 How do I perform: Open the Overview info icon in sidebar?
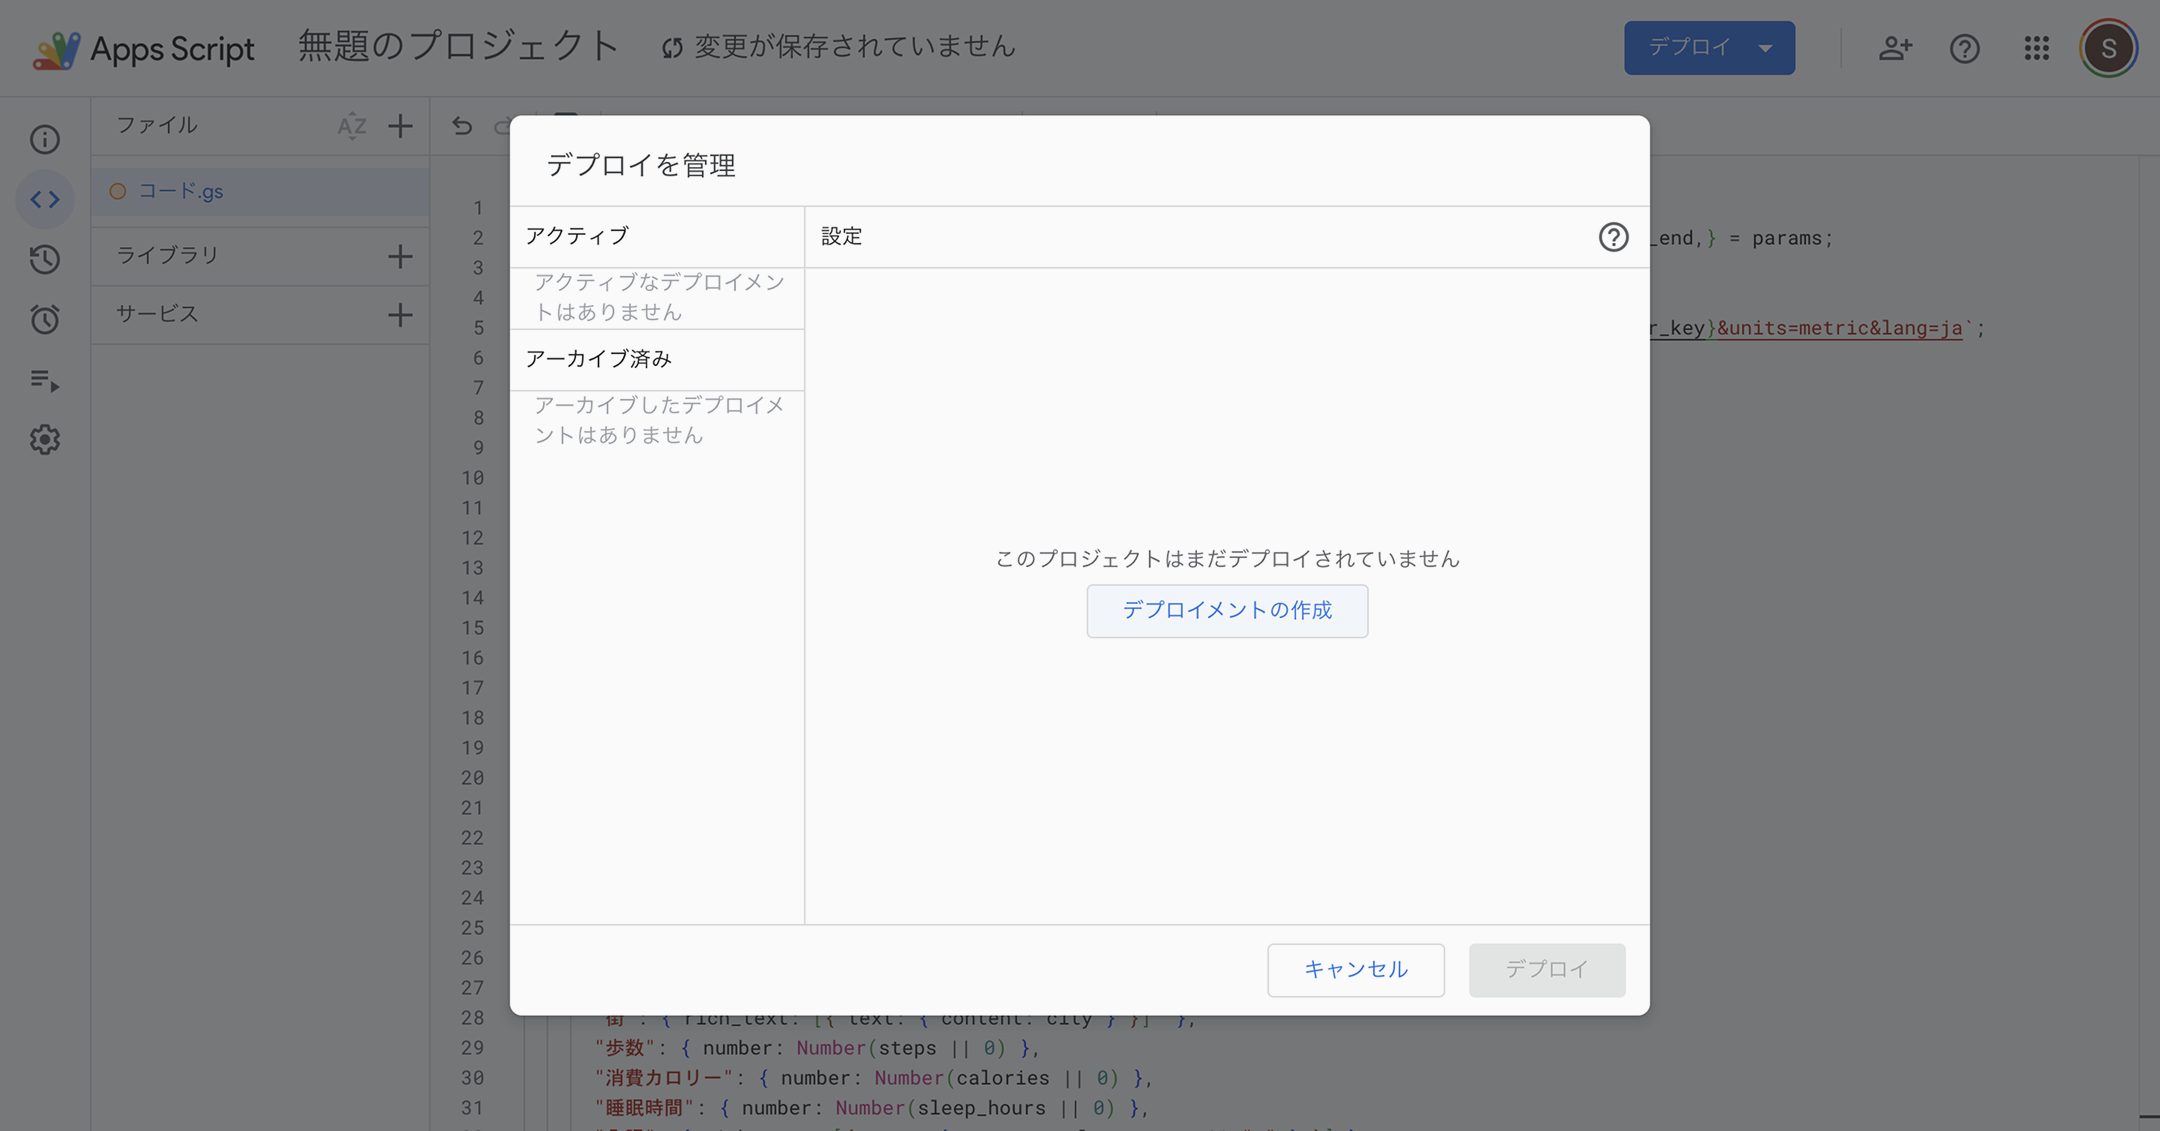coord(45,139)
